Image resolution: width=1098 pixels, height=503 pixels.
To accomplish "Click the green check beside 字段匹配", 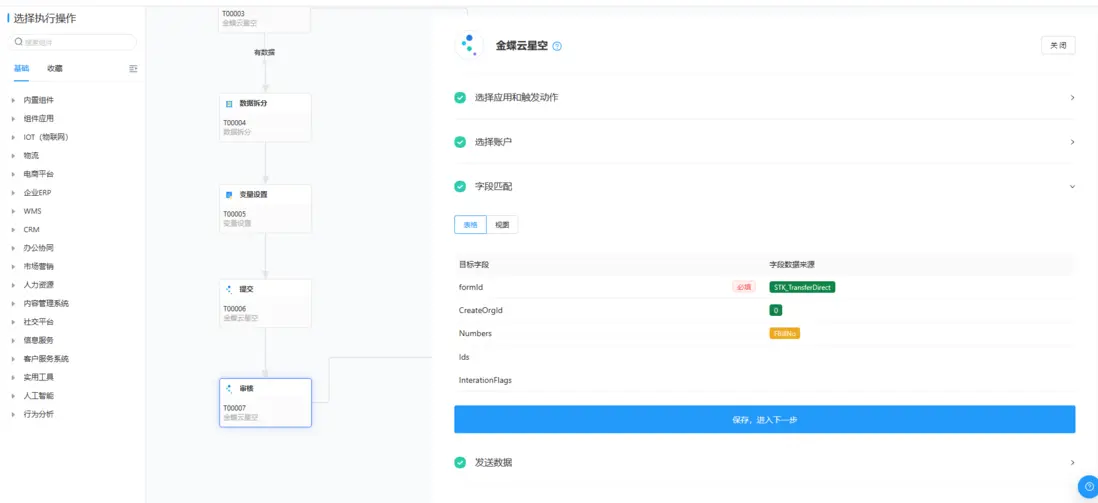I will pyautogui.click(x=460, y=186).
